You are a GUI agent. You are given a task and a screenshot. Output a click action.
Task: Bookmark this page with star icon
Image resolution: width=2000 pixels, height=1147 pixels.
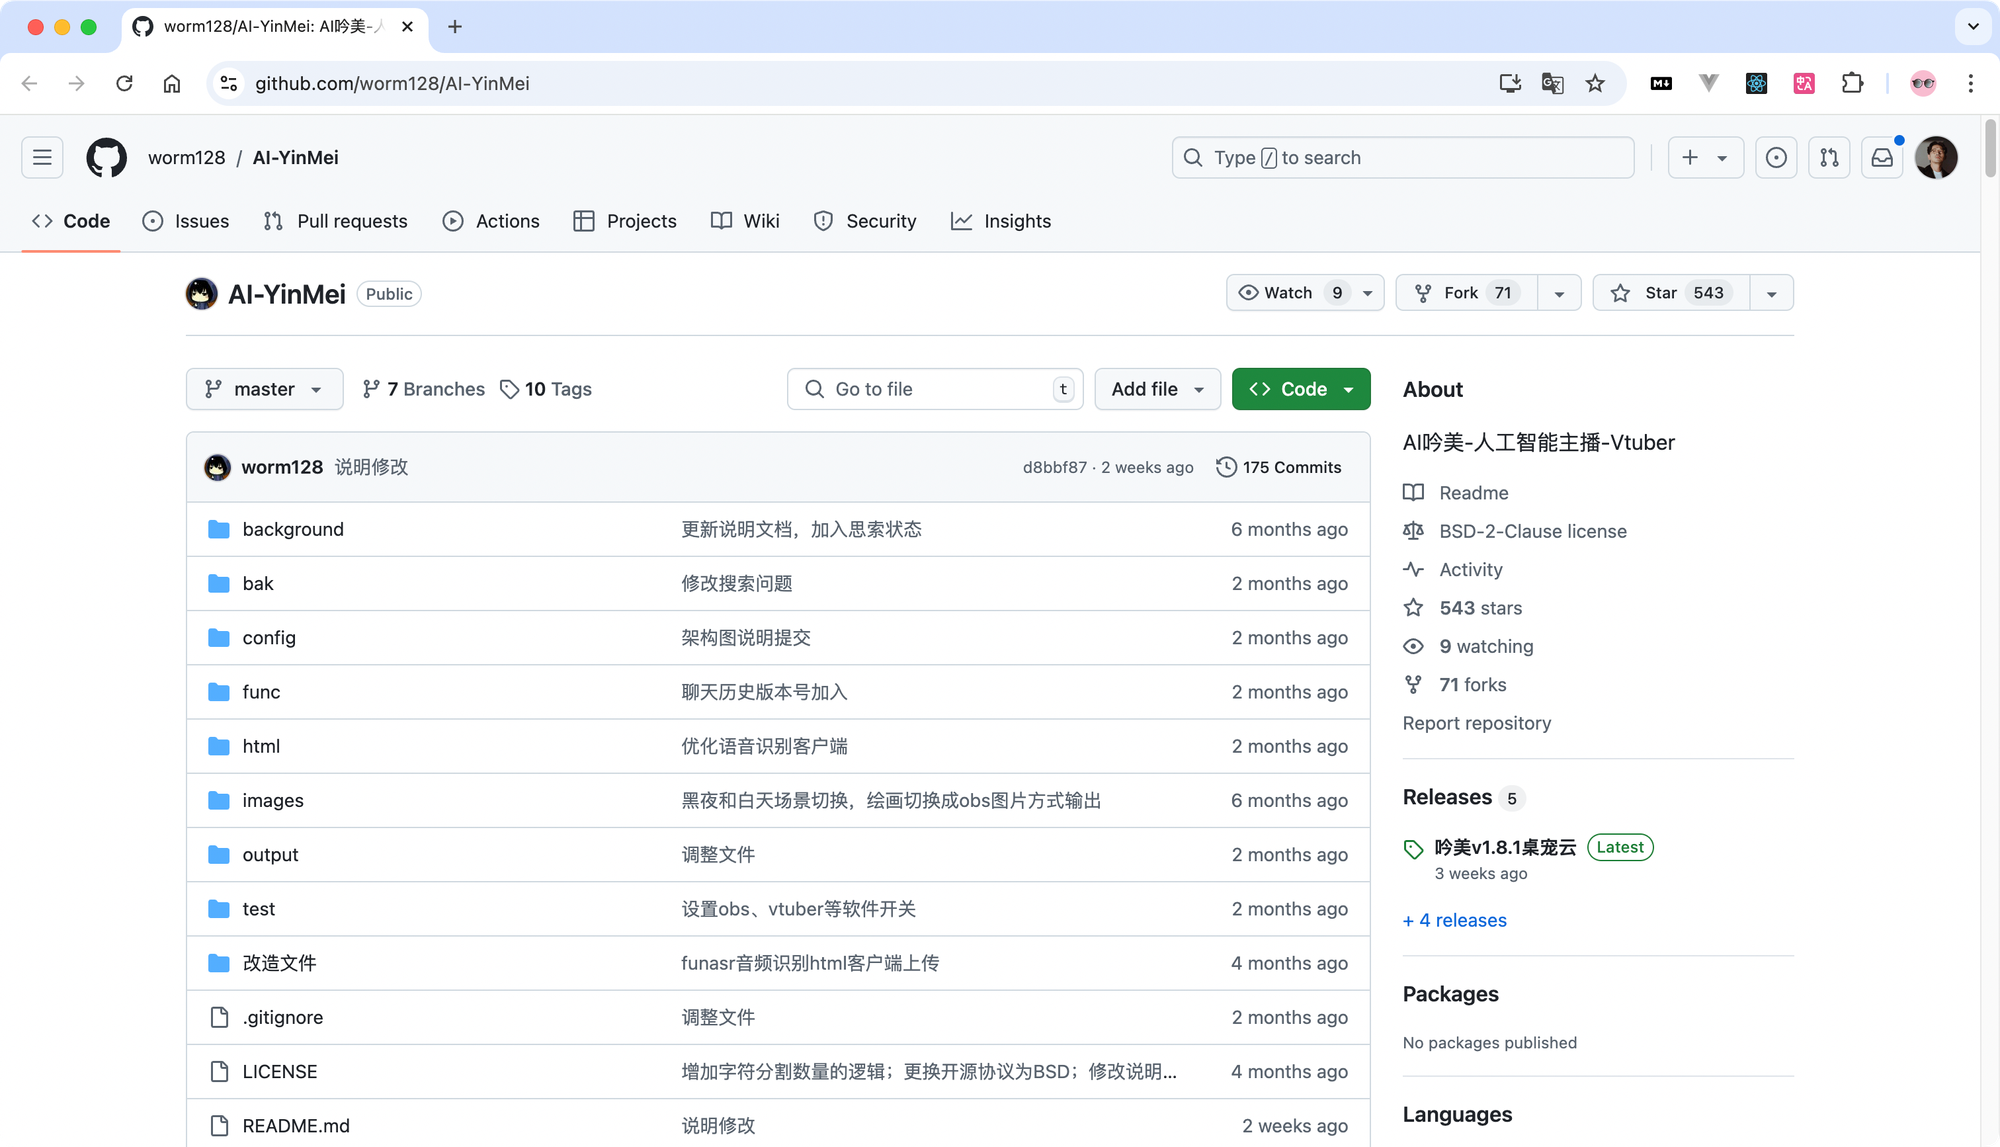1595,84
